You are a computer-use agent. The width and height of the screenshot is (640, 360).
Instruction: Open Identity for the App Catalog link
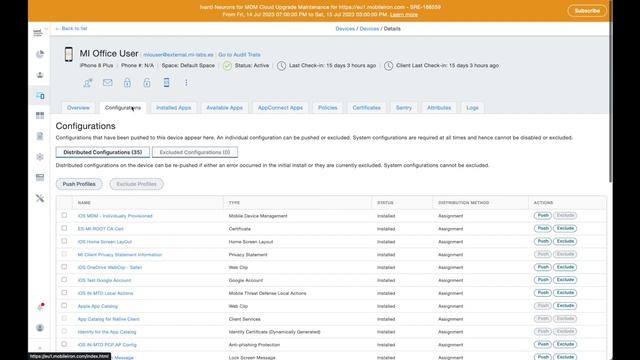[107, 332]
